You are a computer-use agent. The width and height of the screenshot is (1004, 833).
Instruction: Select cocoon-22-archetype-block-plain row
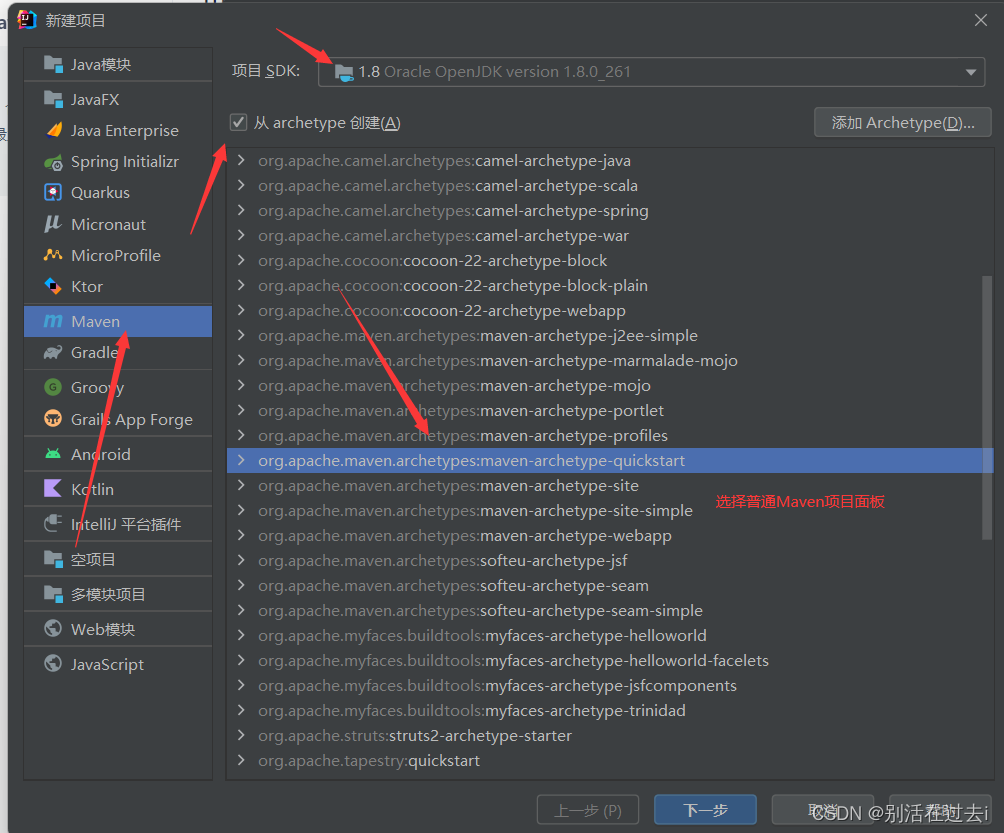(x=610, y=285)
